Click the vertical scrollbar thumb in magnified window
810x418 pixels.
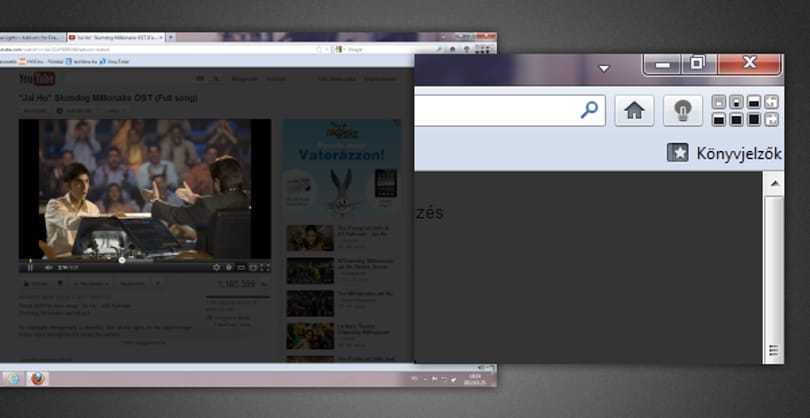click(773, 280)
